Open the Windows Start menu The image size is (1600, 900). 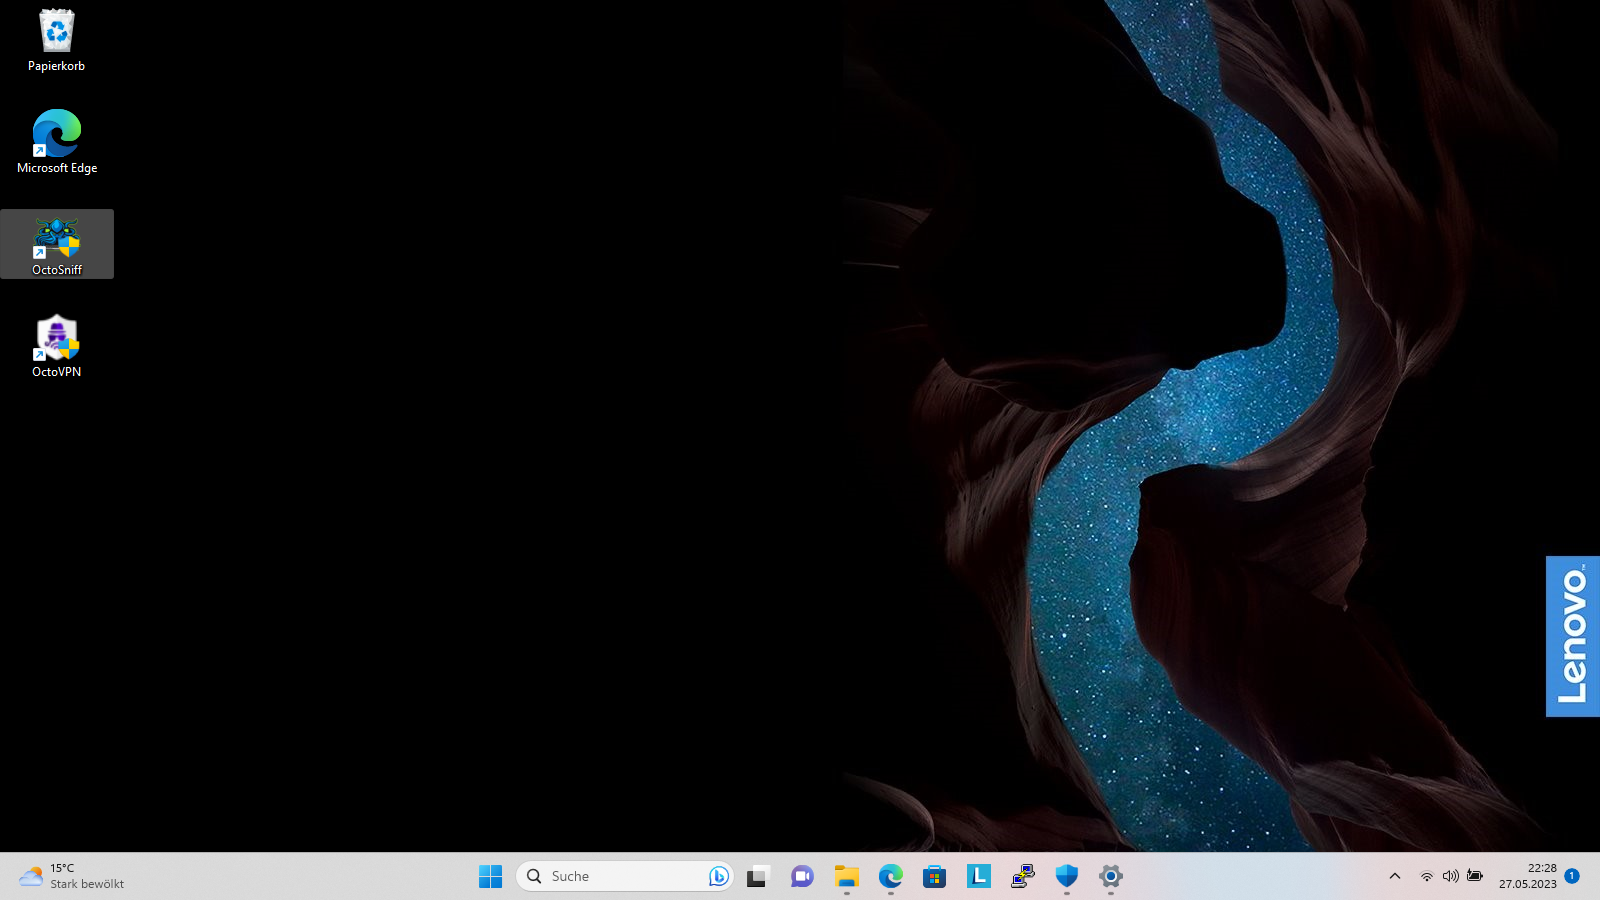[490, 877]
